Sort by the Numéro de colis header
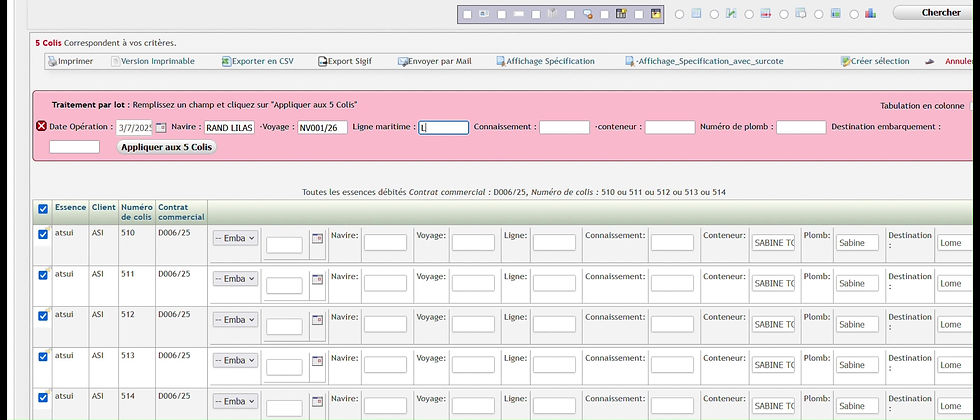The image size is (980, 420). coord(137,212)
